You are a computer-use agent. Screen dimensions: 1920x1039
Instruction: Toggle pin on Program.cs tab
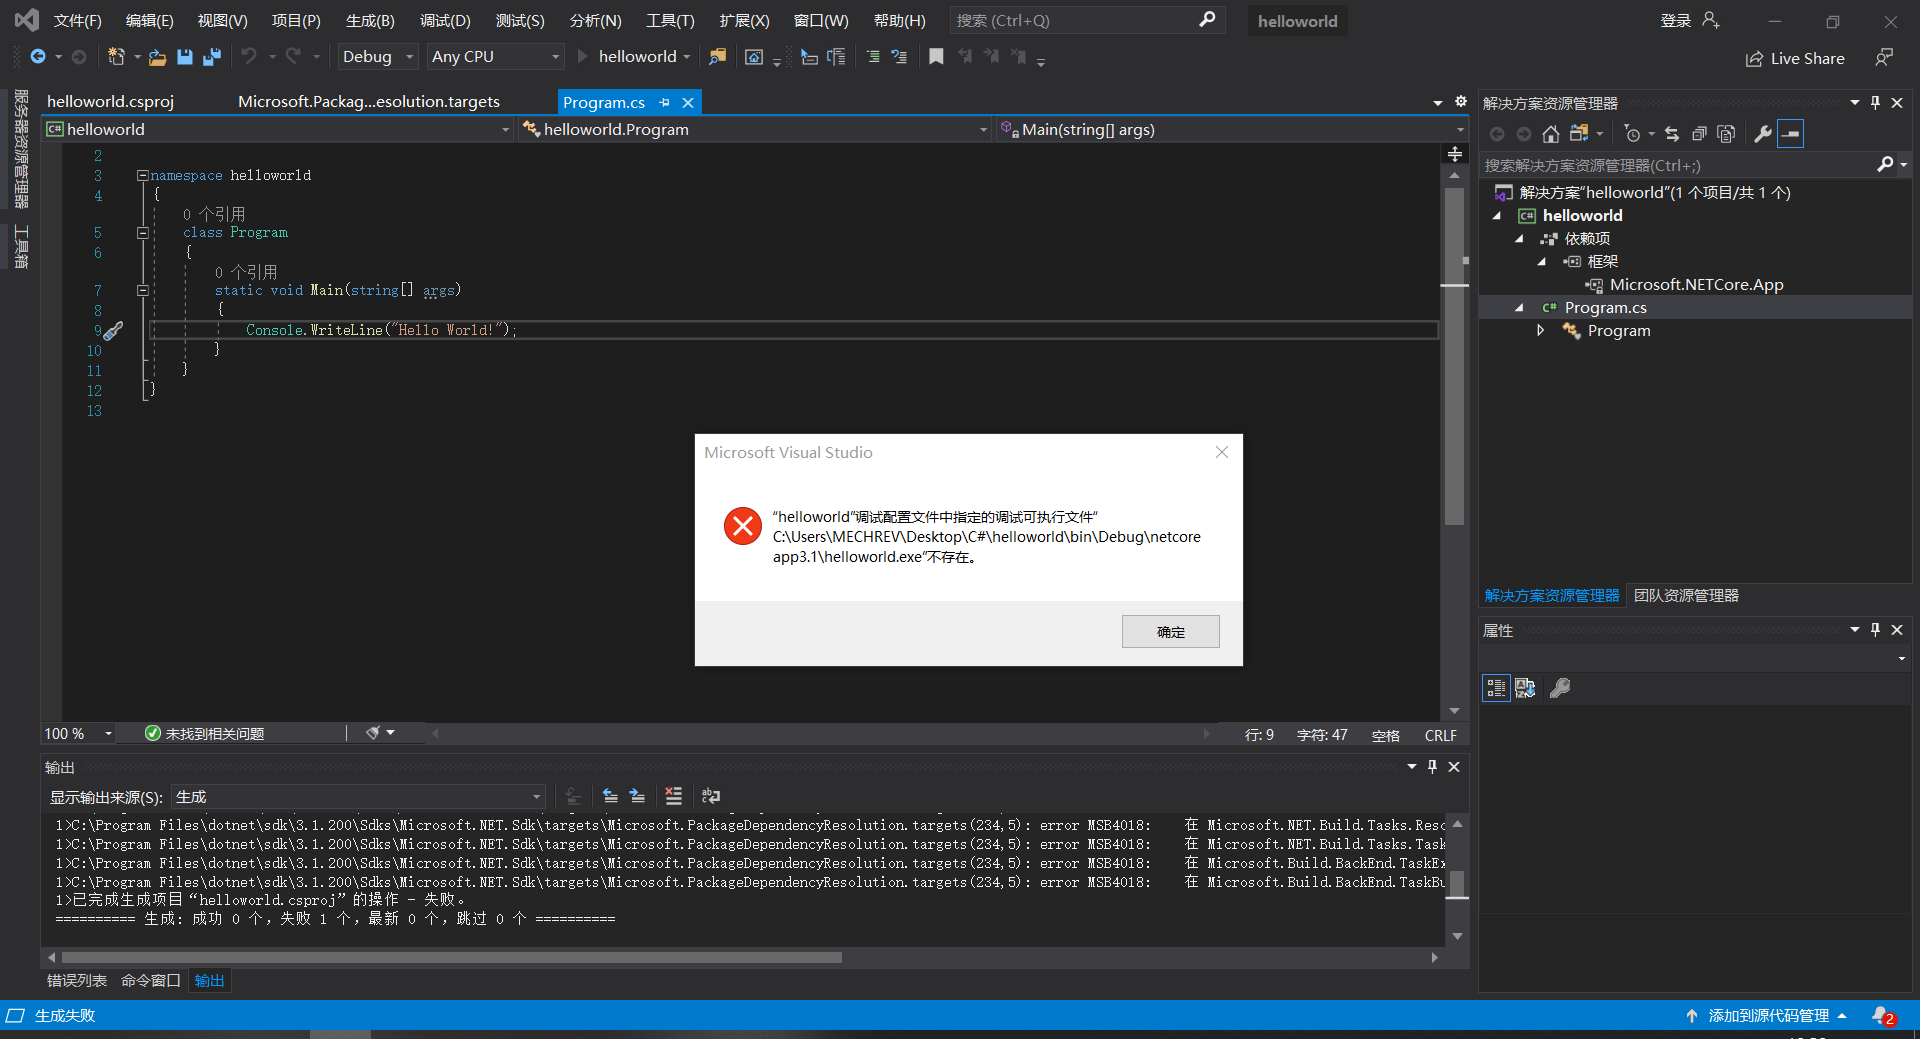click(x=665, y=102)
